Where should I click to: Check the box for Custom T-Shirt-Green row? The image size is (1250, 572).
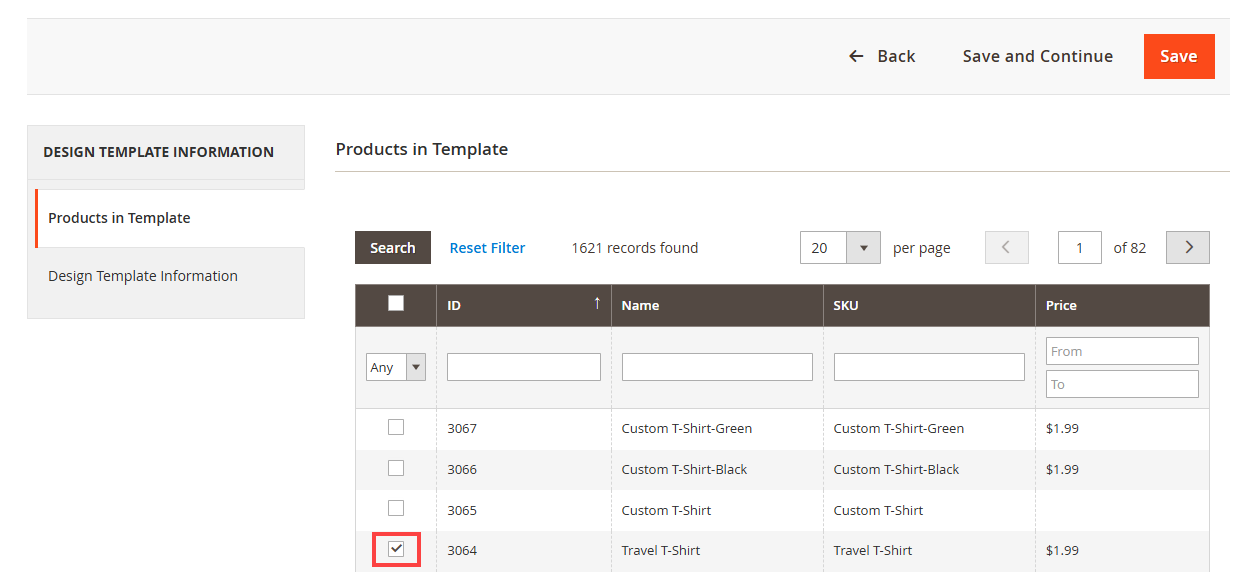coord(396,428)
